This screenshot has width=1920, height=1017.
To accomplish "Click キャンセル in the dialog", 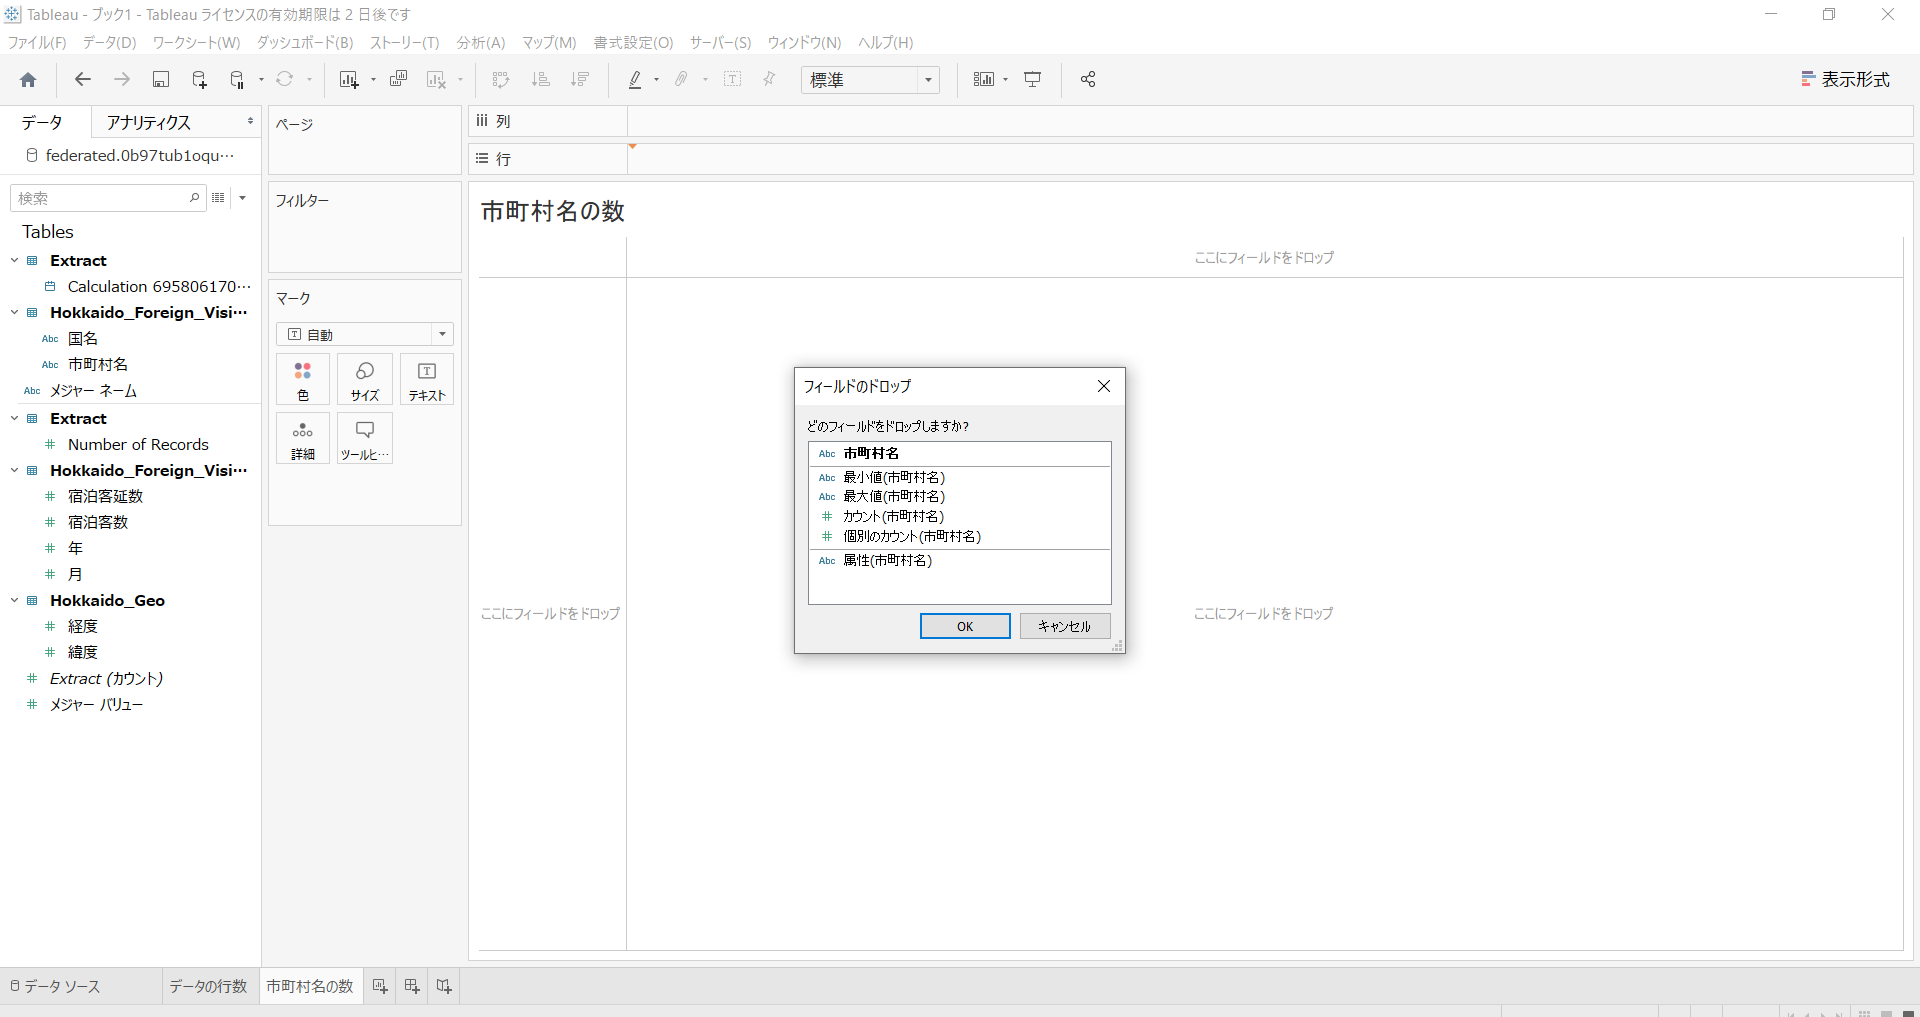I will coord(1065,626).
